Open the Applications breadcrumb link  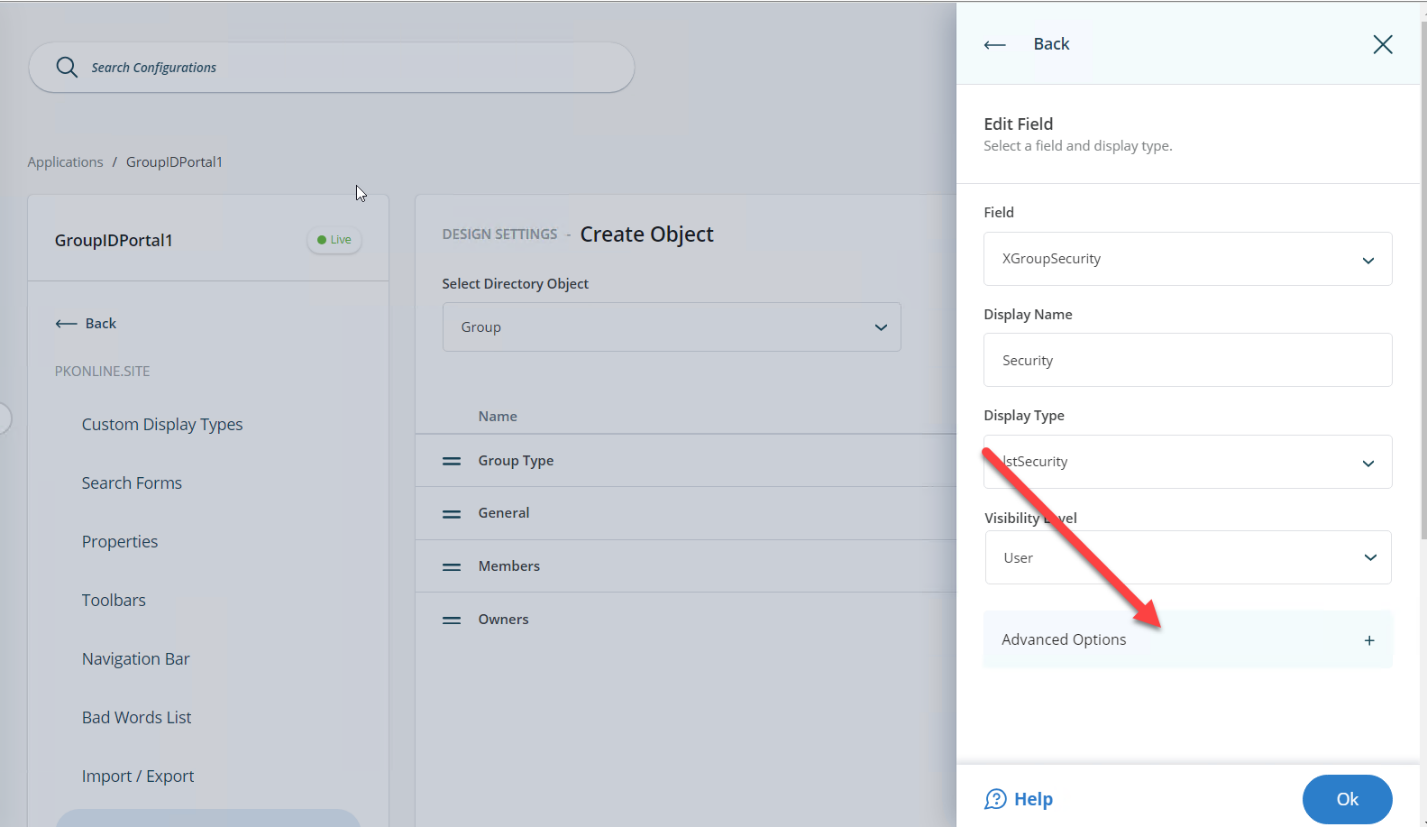[x=64, y=161]
